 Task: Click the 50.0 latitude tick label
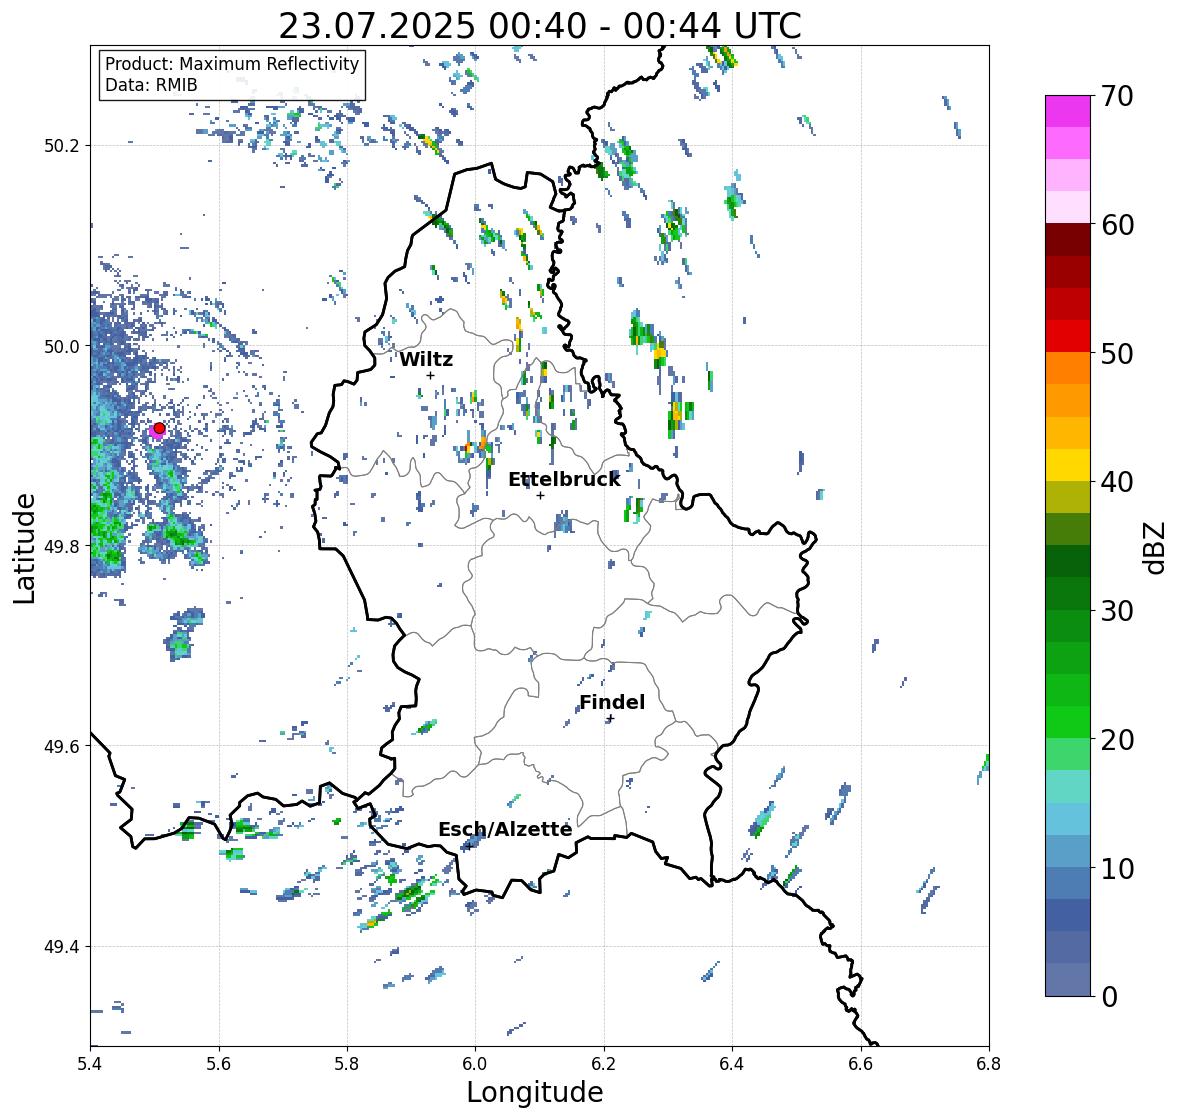[x=62, y=347]
